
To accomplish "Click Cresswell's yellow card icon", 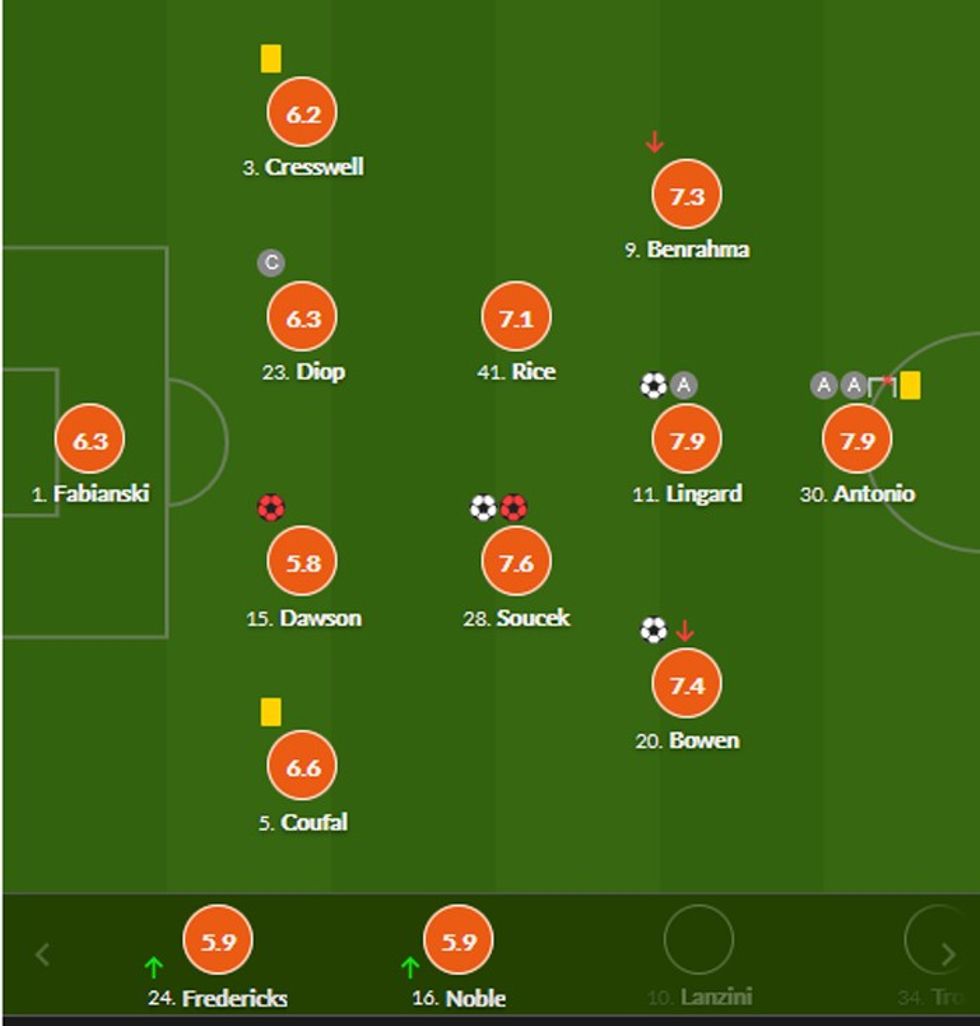I will click(271, 59).
